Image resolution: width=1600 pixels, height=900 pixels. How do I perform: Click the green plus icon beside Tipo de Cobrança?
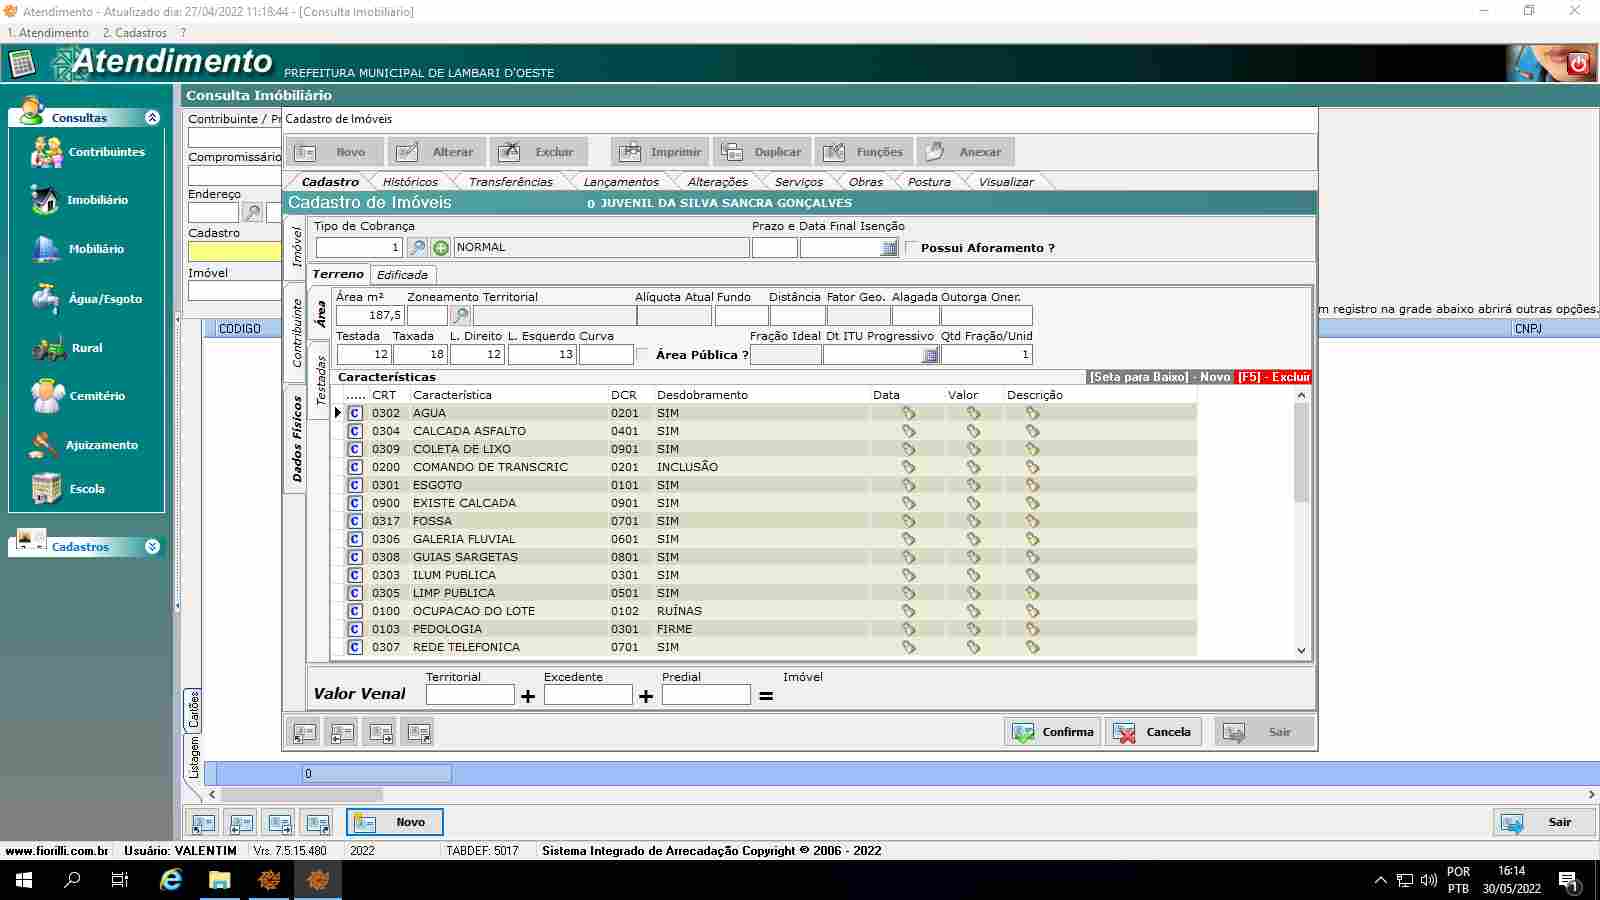(440, 248)
